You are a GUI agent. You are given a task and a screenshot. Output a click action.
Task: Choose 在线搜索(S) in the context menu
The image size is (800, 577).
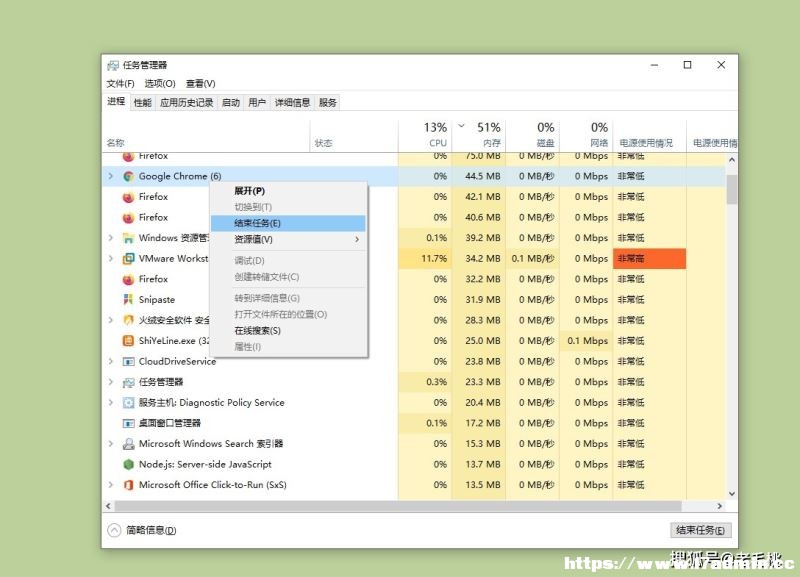288,331
